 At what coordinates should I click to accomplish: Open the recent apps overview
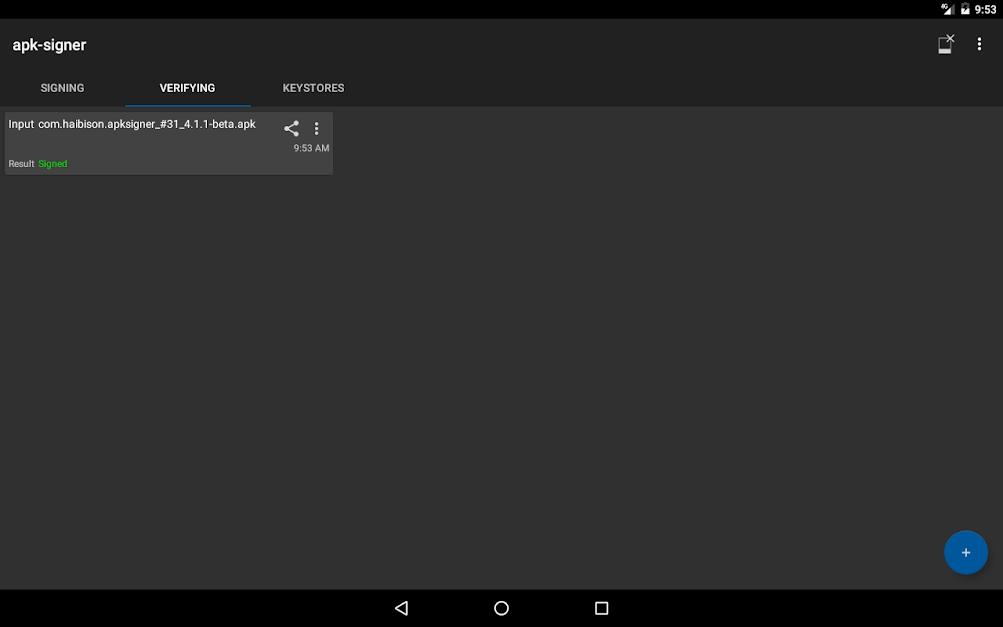click(601, 608)
